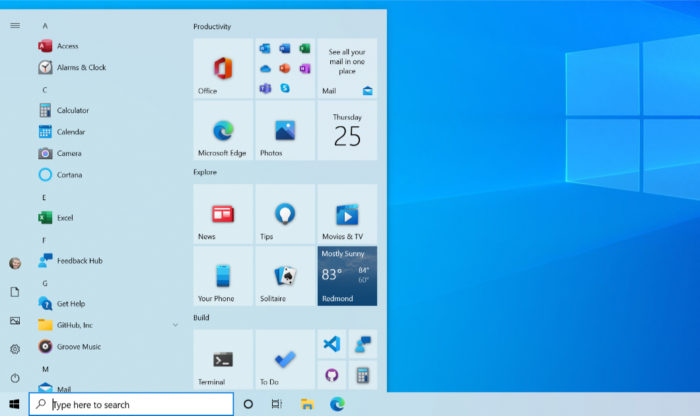Open the Your Phone tile

tap(223, 276)
